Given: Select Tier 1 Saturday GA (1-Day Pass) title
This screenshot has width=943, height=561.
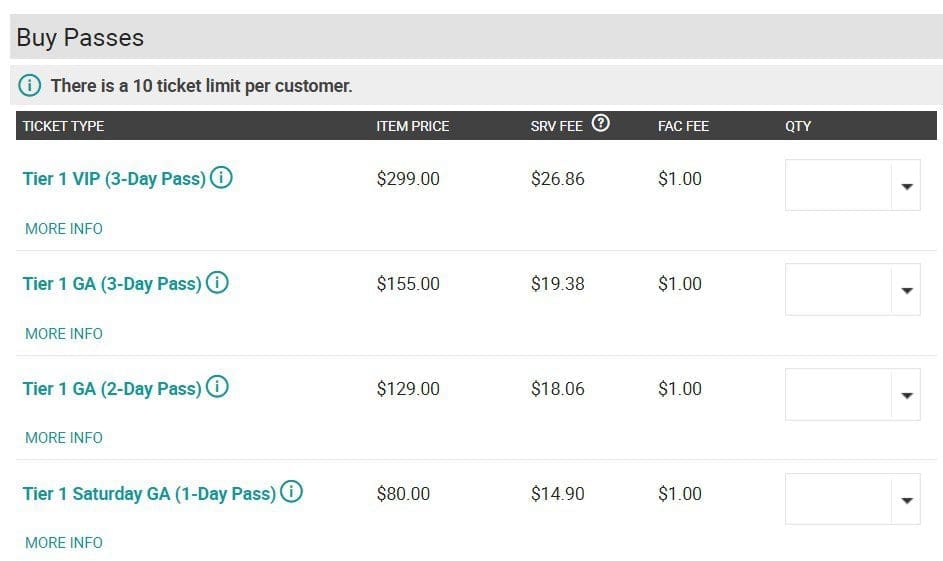Looking at the screenshot, I should point(149,494).
